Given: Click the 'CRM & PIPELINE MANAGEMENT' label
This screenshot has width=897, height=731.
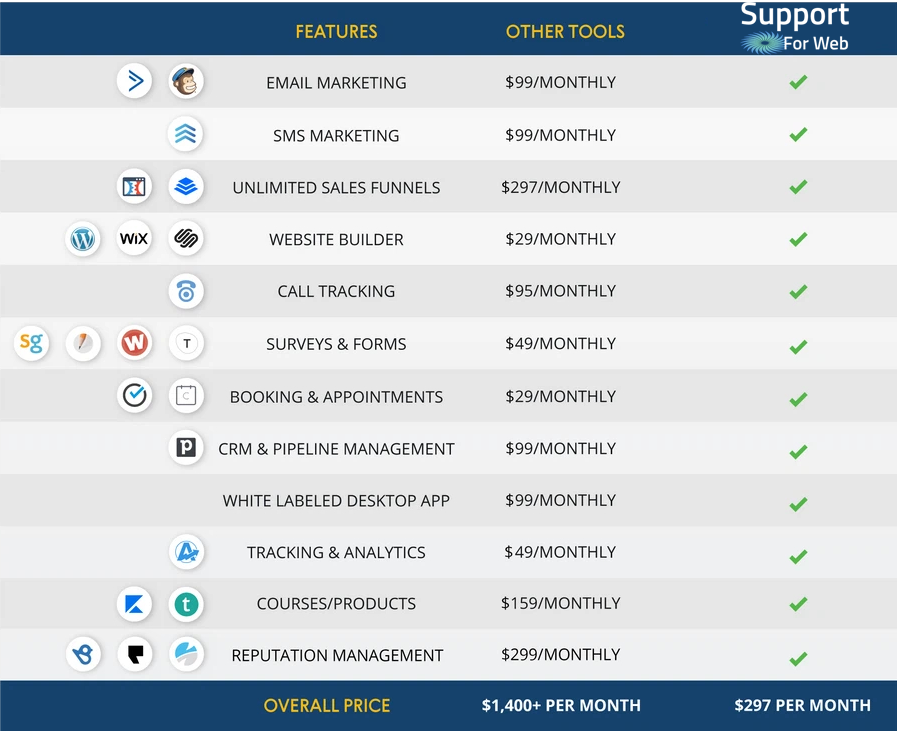Looking at the screenshot, I should coord(336,449).
